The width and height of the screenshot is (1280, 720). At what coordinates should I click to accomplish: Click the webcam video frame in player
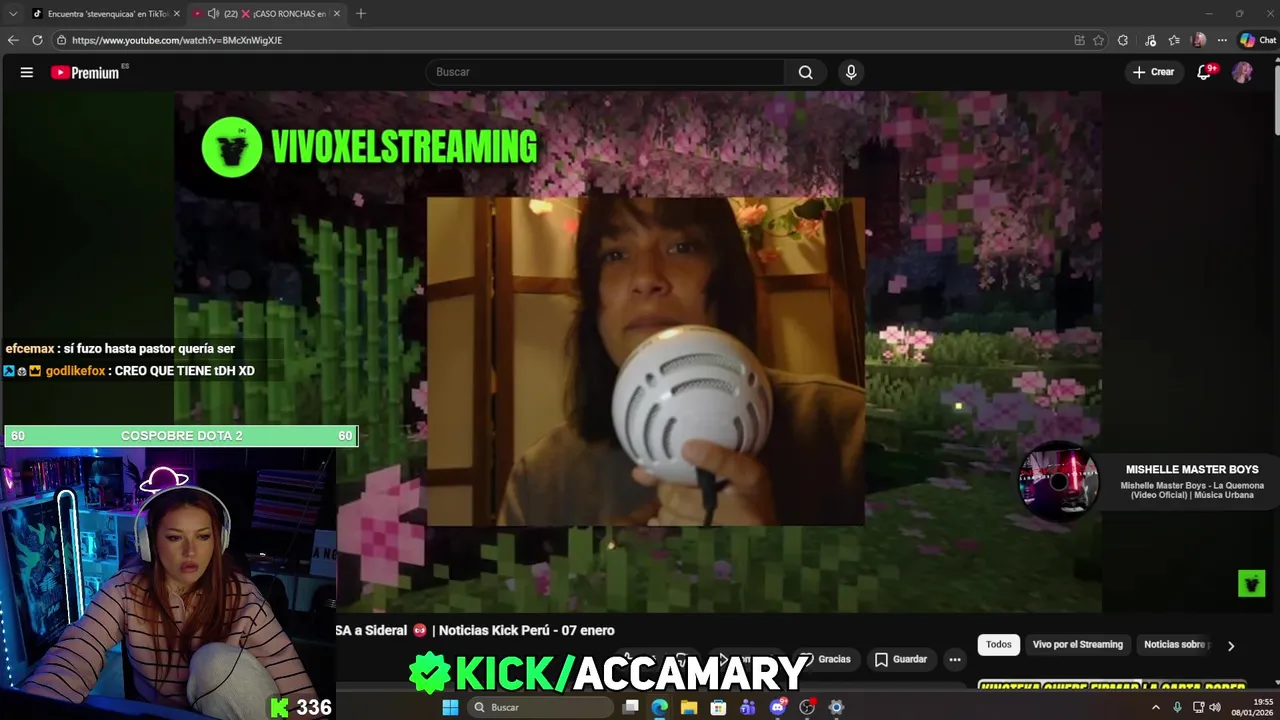coord(646,361)
